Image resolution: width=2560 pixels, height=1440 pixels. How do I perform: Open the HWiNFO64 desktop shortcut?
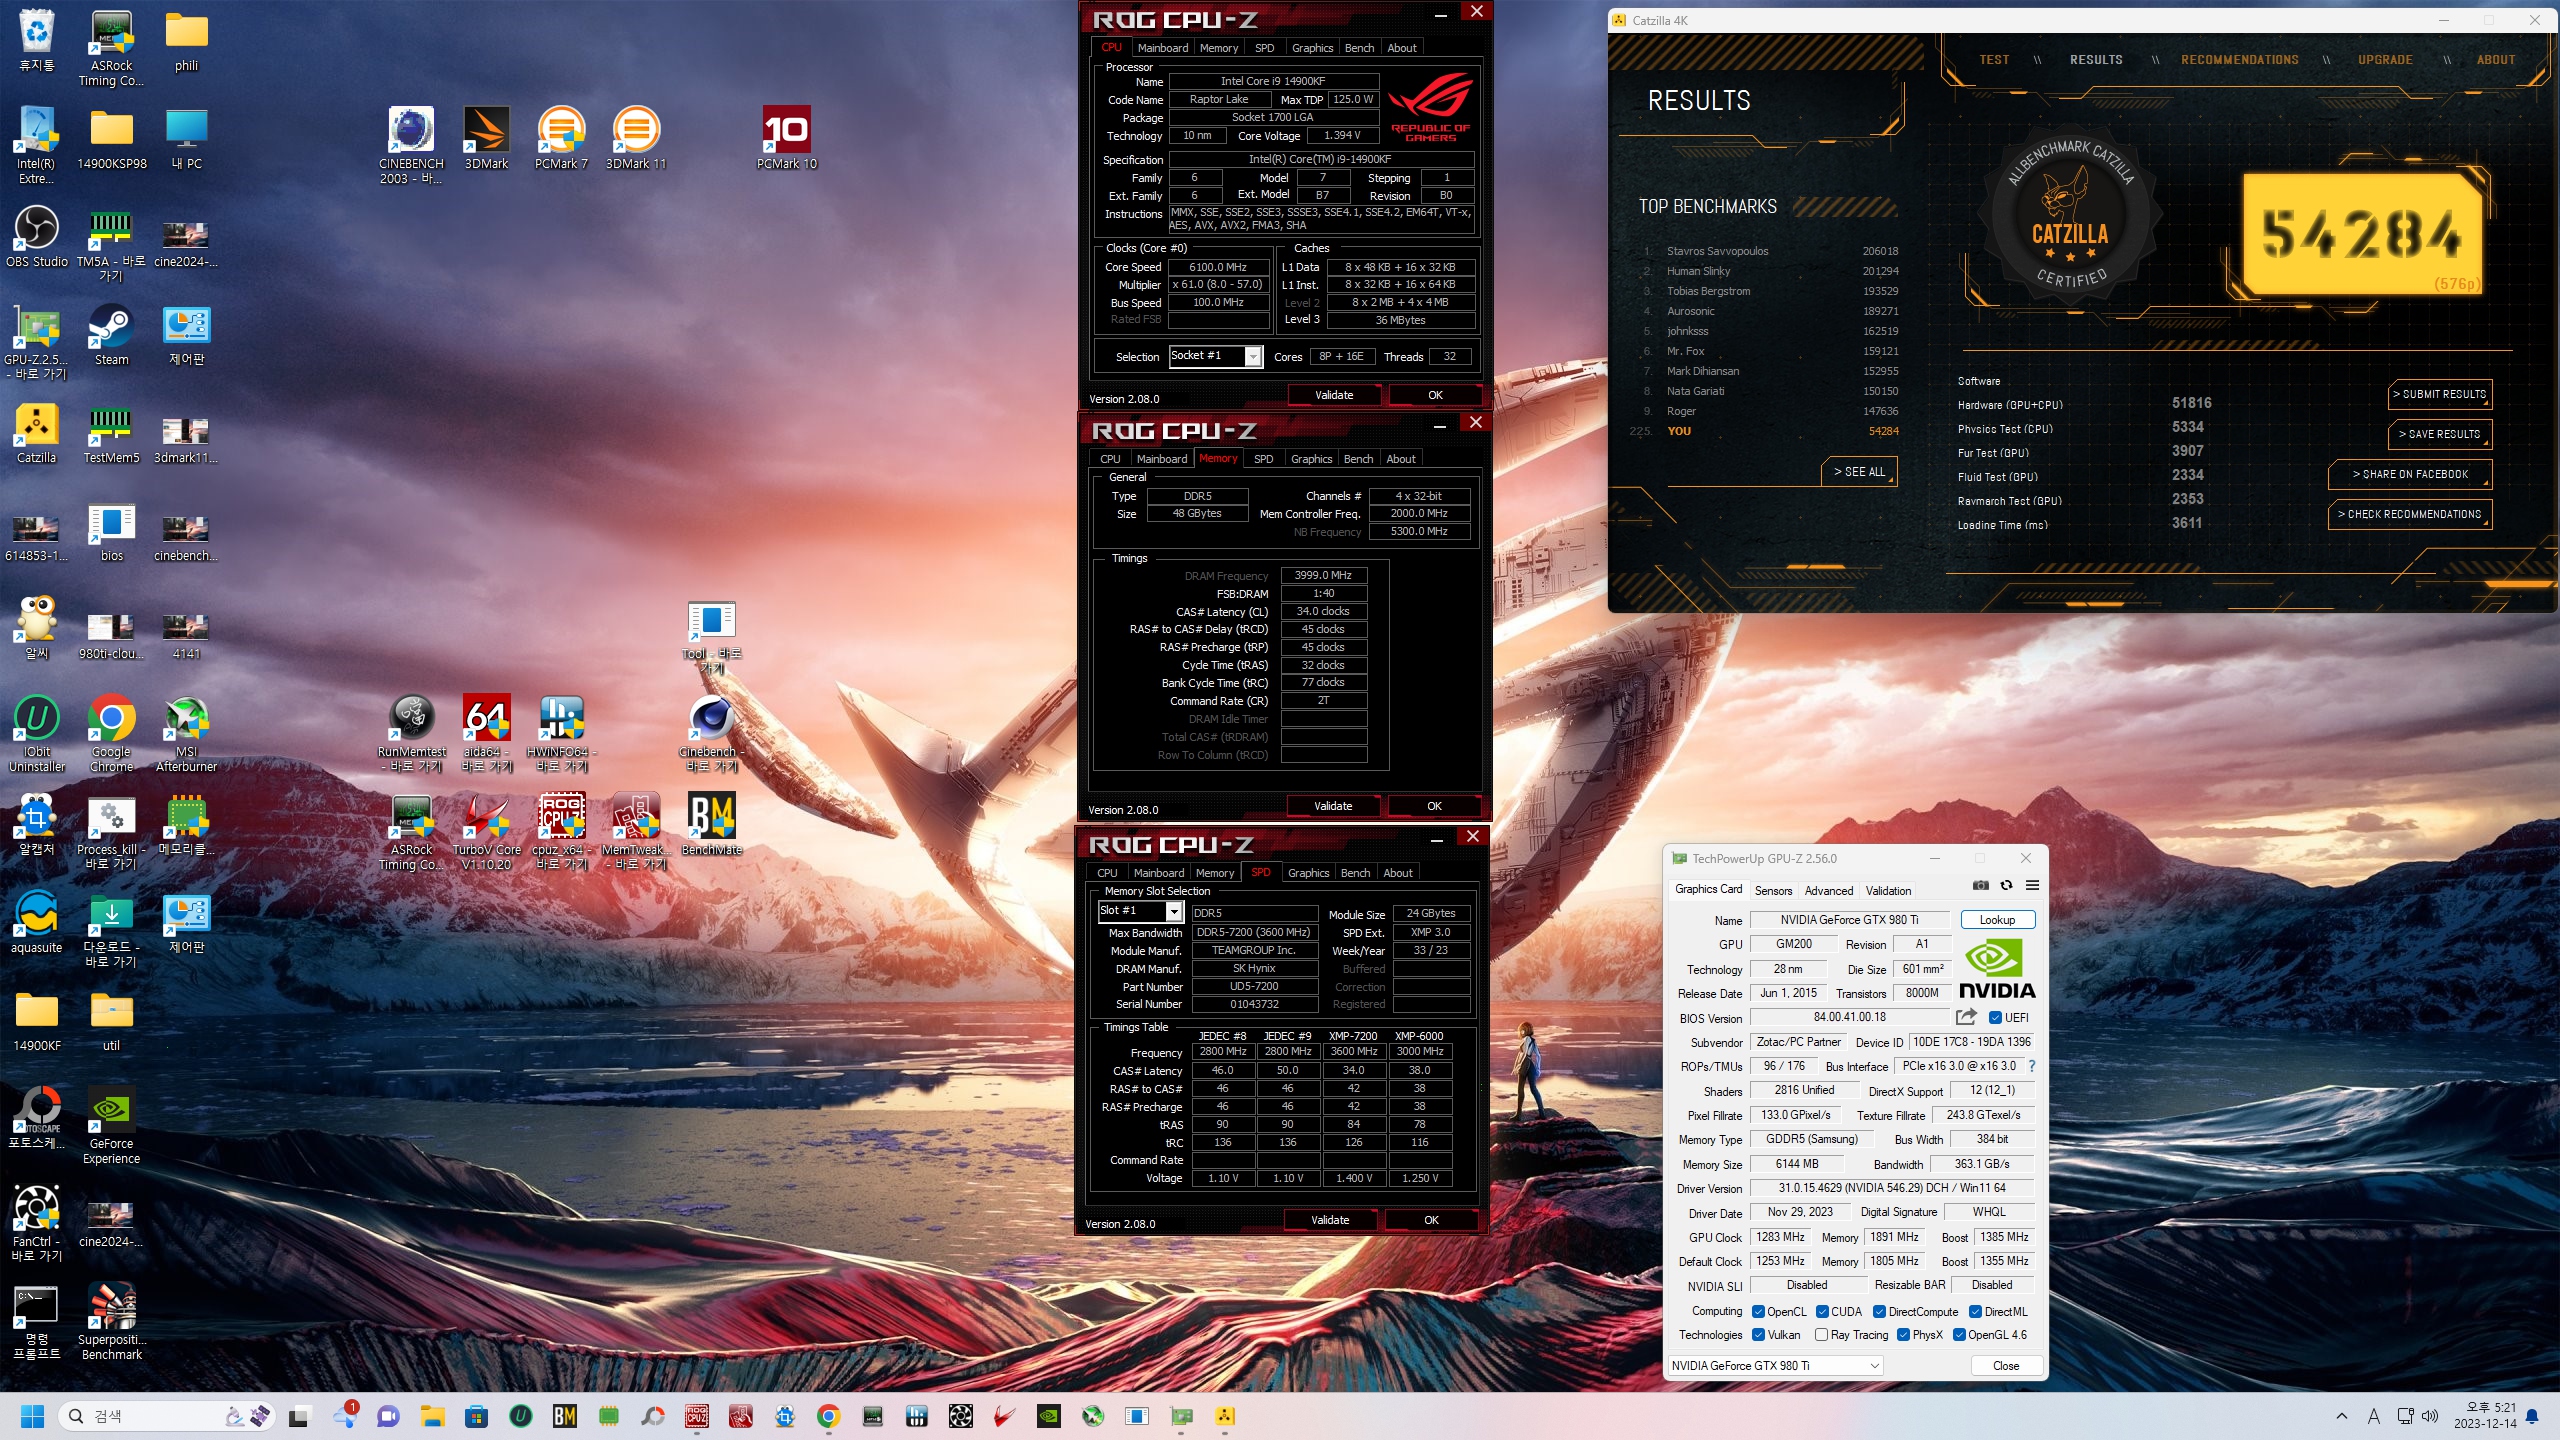(x=561, y=734)
